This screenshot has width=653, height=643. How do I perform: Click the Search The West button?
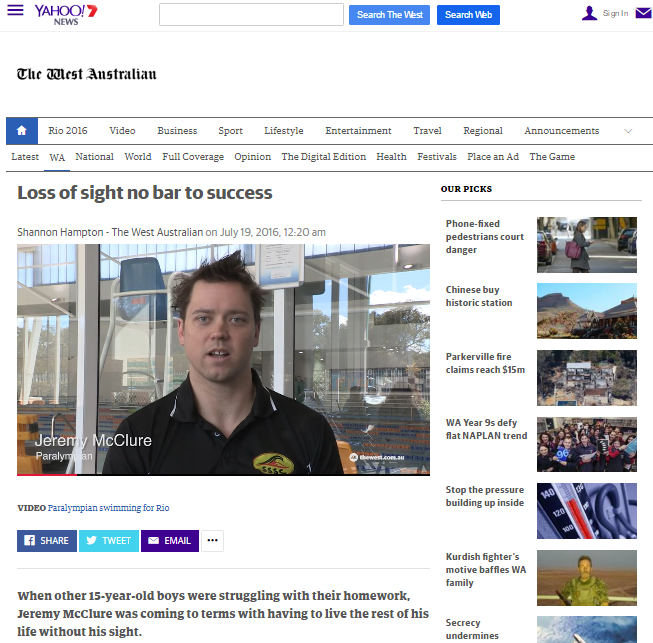pyautogui.click(x=389, y=15)
